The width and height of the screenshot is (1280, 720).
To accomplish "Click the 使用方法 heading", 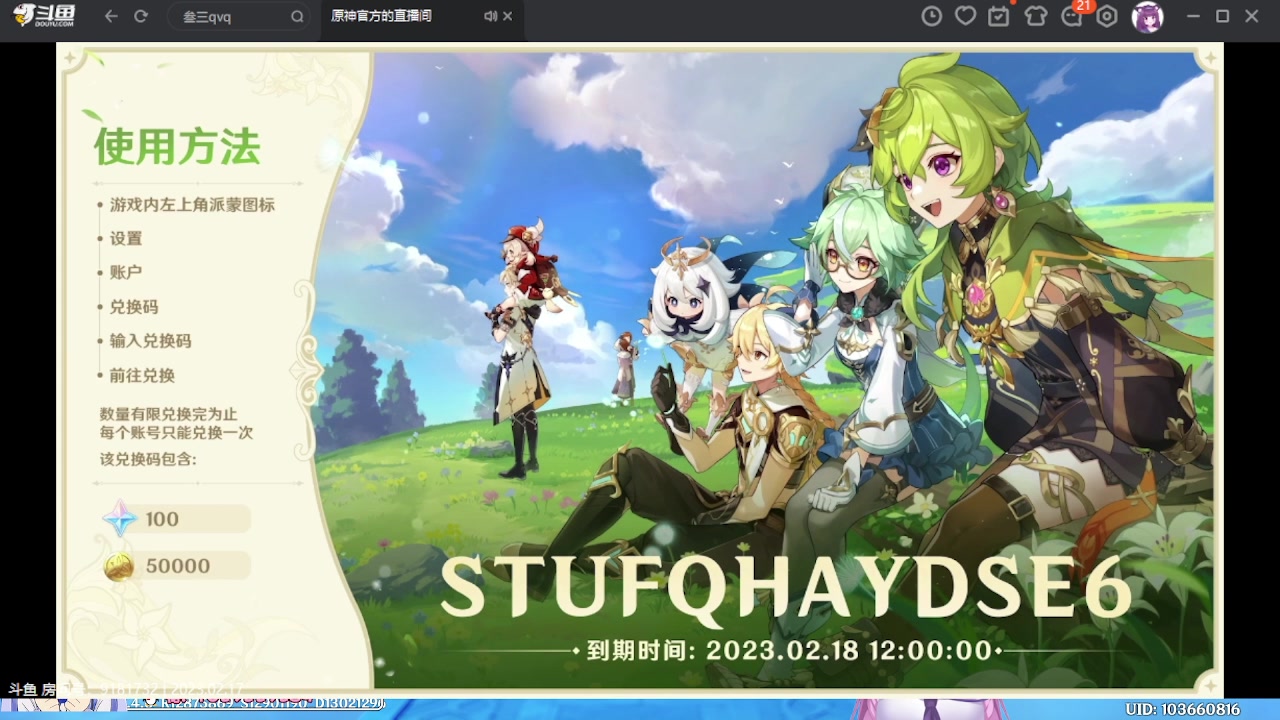I will tap(177, 147).
